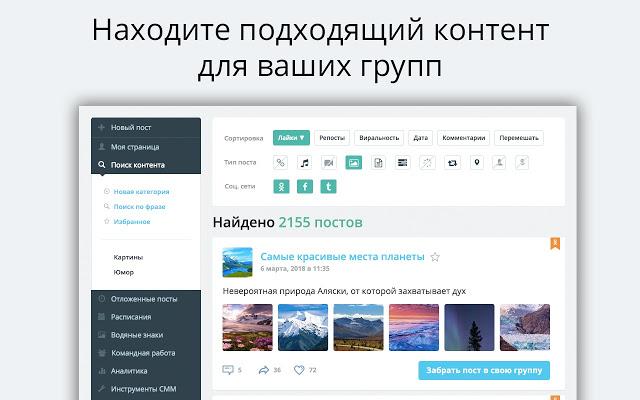The width and height of the screenshot is (640, 400).
Task: Click the Tumblr social network icon
Action: click(x=328, y=187)
